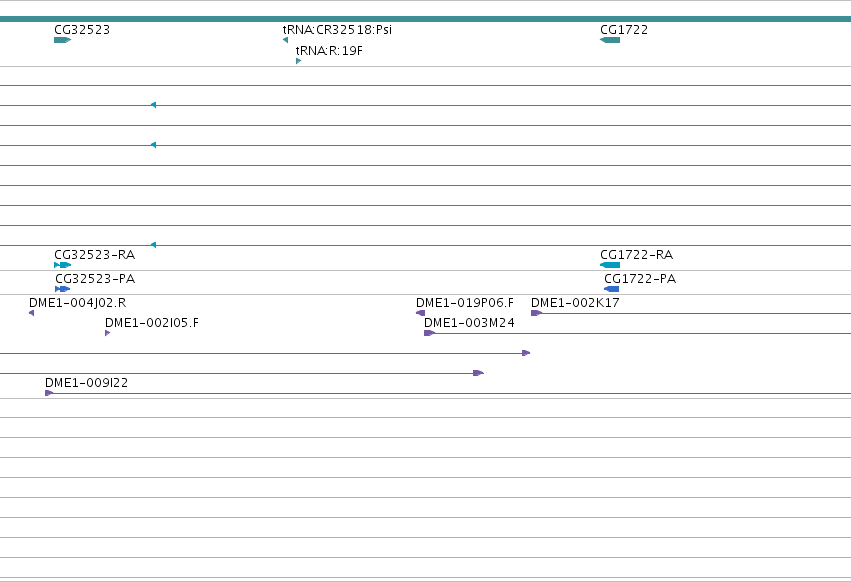Viewport: 851px width, 582px height.
Task: Click the DME1-009I22 label
Action: [x=87, y=383]
